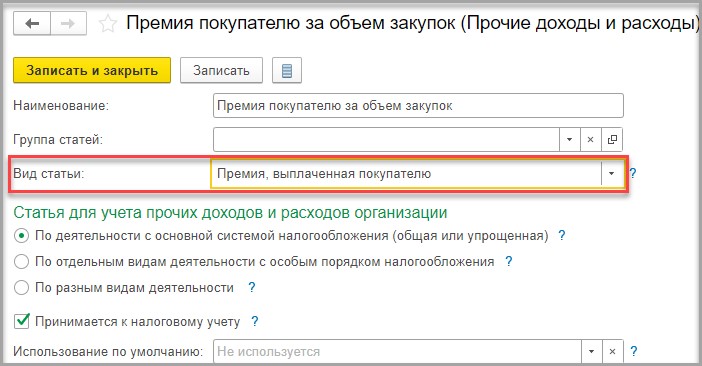Click into the Наименование text field
This screenshot has width=702, height=366.
pos(418,106)
